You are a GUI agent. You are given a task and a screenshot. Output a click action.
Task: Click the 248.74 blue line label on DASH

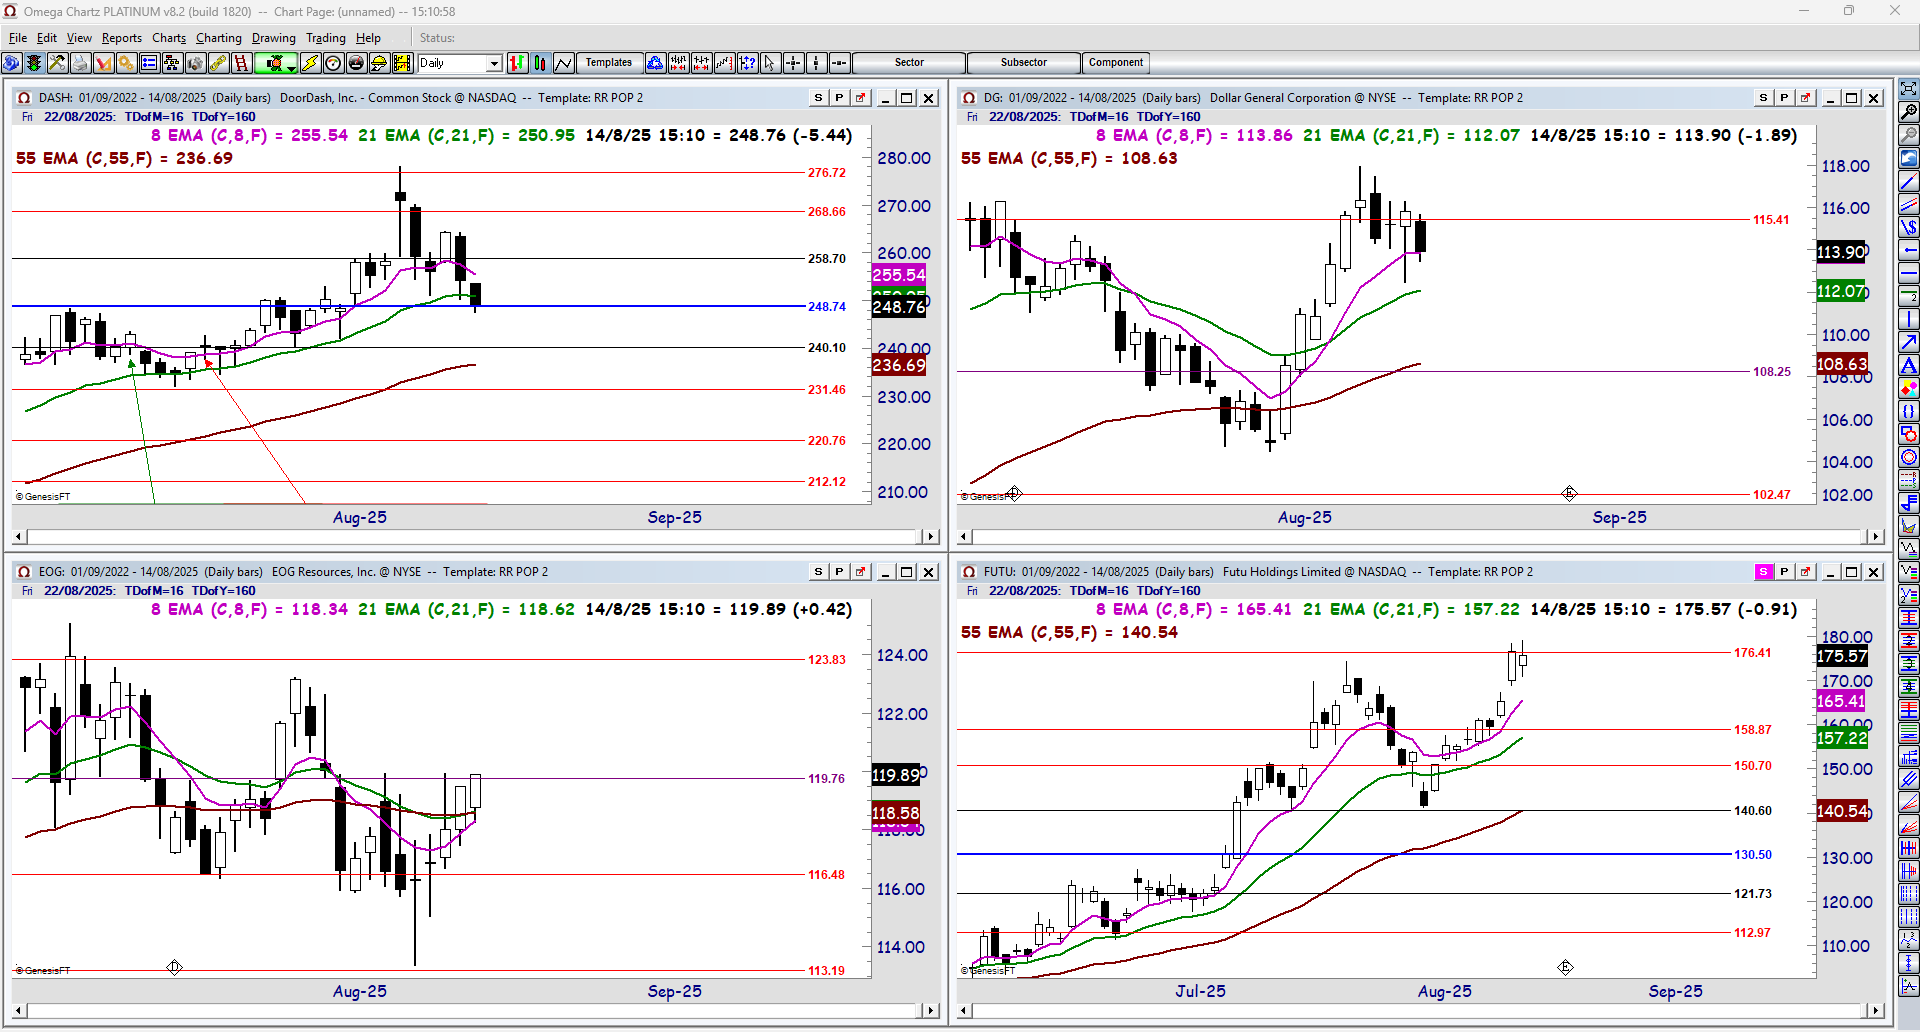pyautogui.click(x=827, y=307)
